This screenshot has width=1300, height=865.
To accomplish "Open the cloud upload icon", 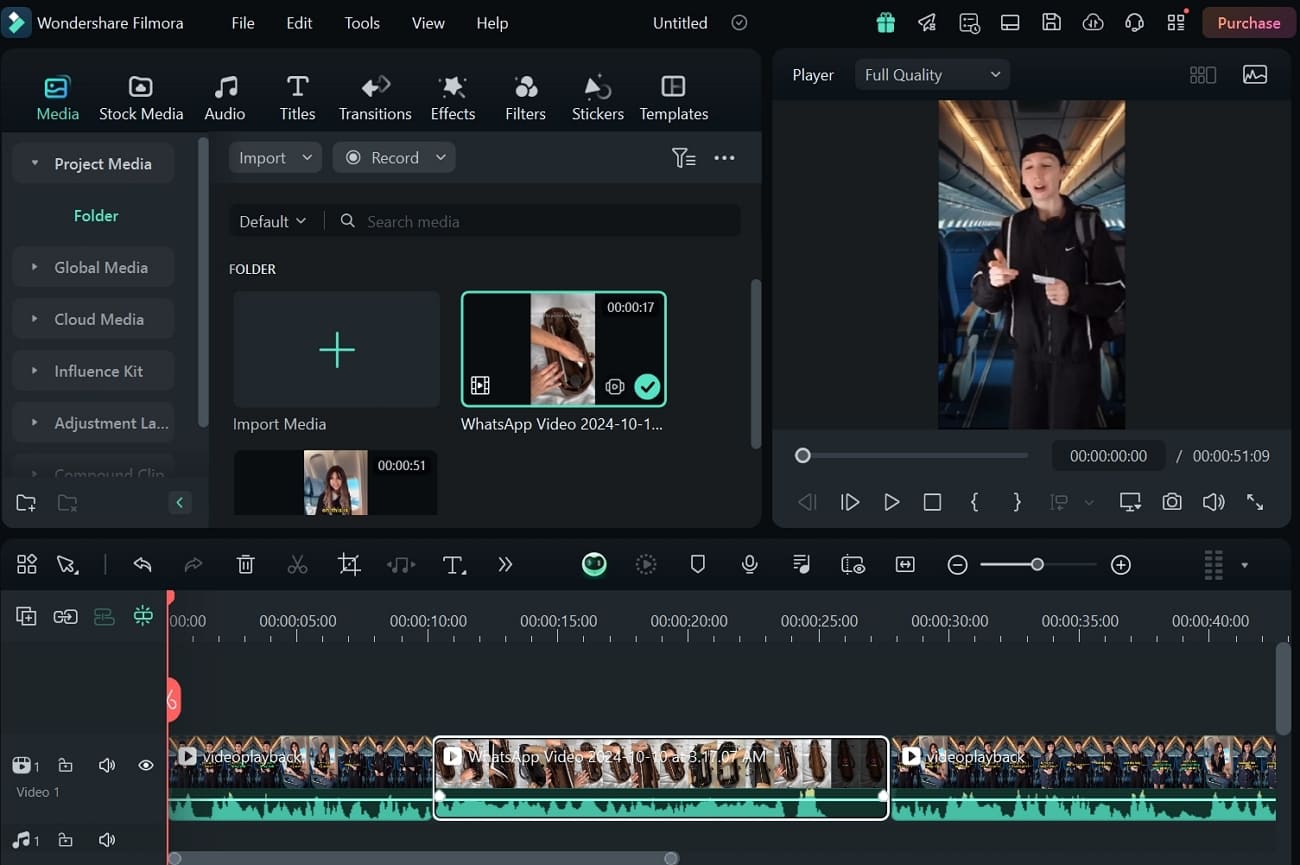I will [x=1093, y=22].
